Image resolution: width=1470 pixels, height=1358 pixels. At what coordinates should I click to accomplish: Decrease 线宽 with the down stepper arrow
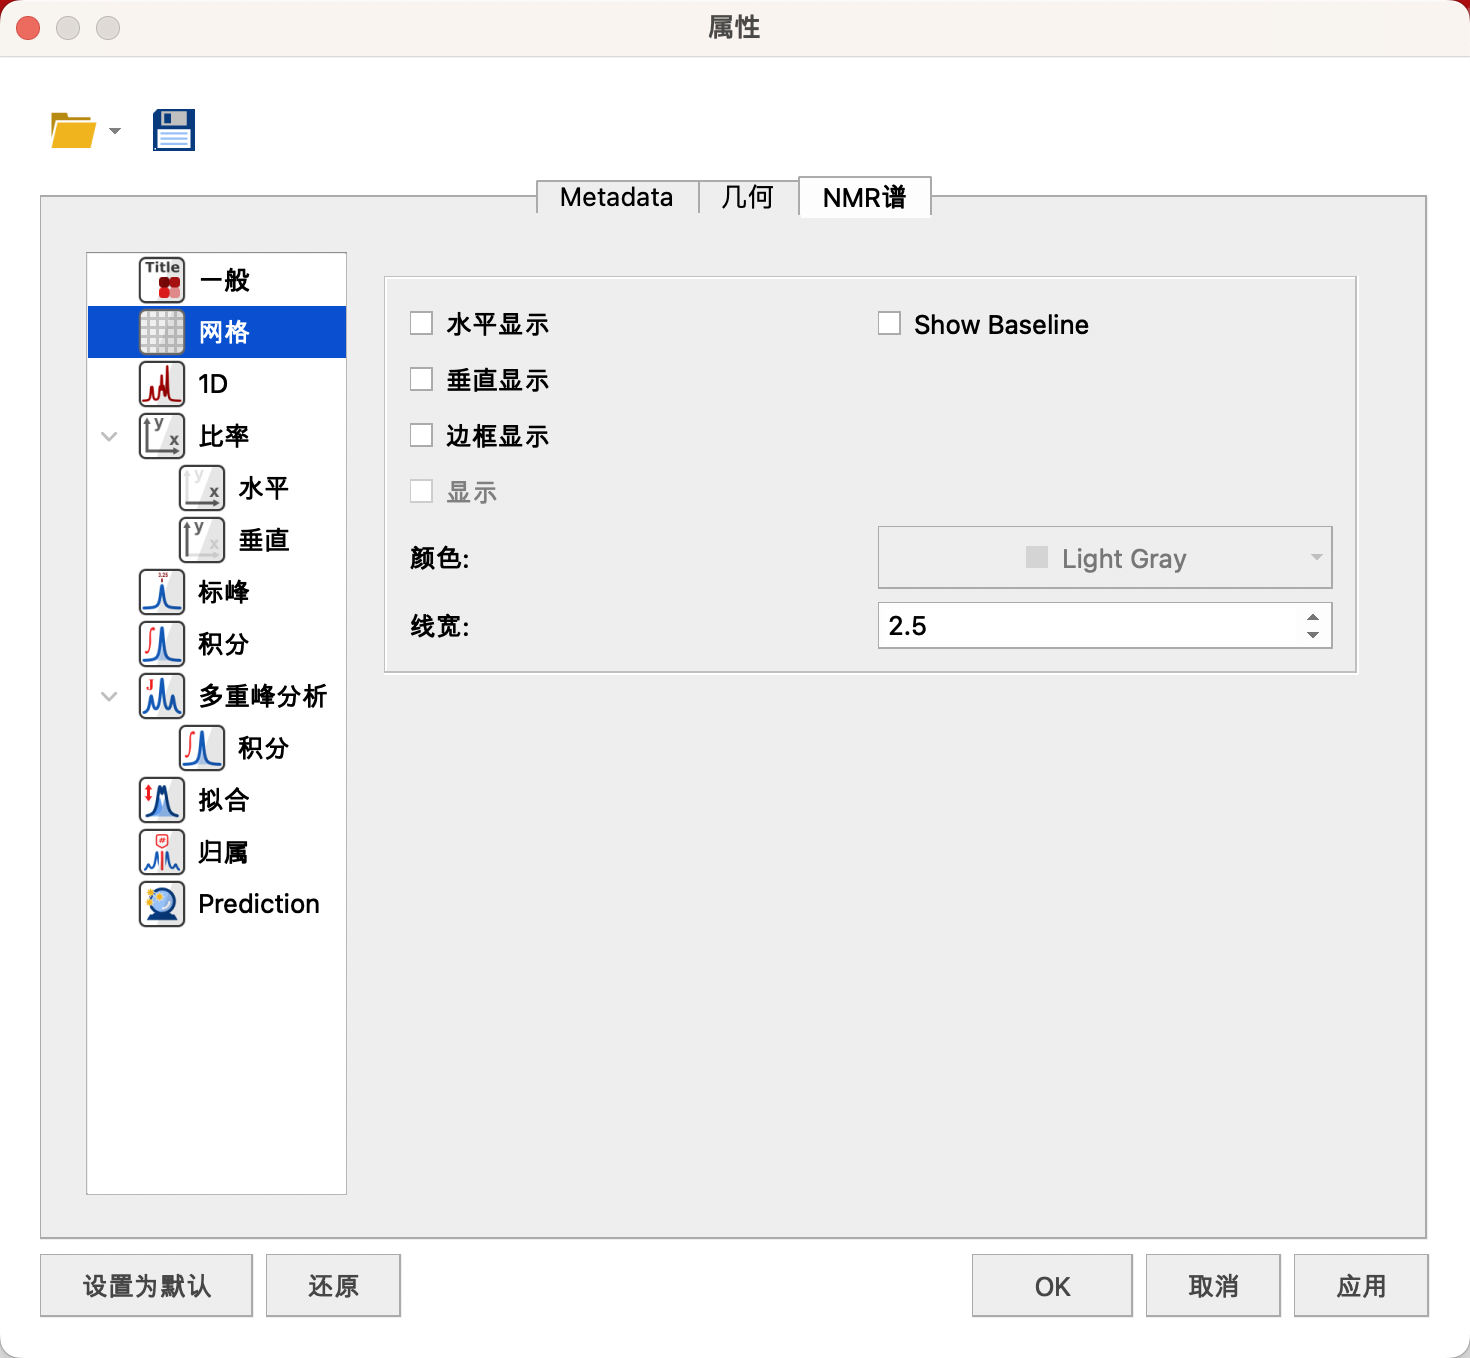tap(1313, 635)
